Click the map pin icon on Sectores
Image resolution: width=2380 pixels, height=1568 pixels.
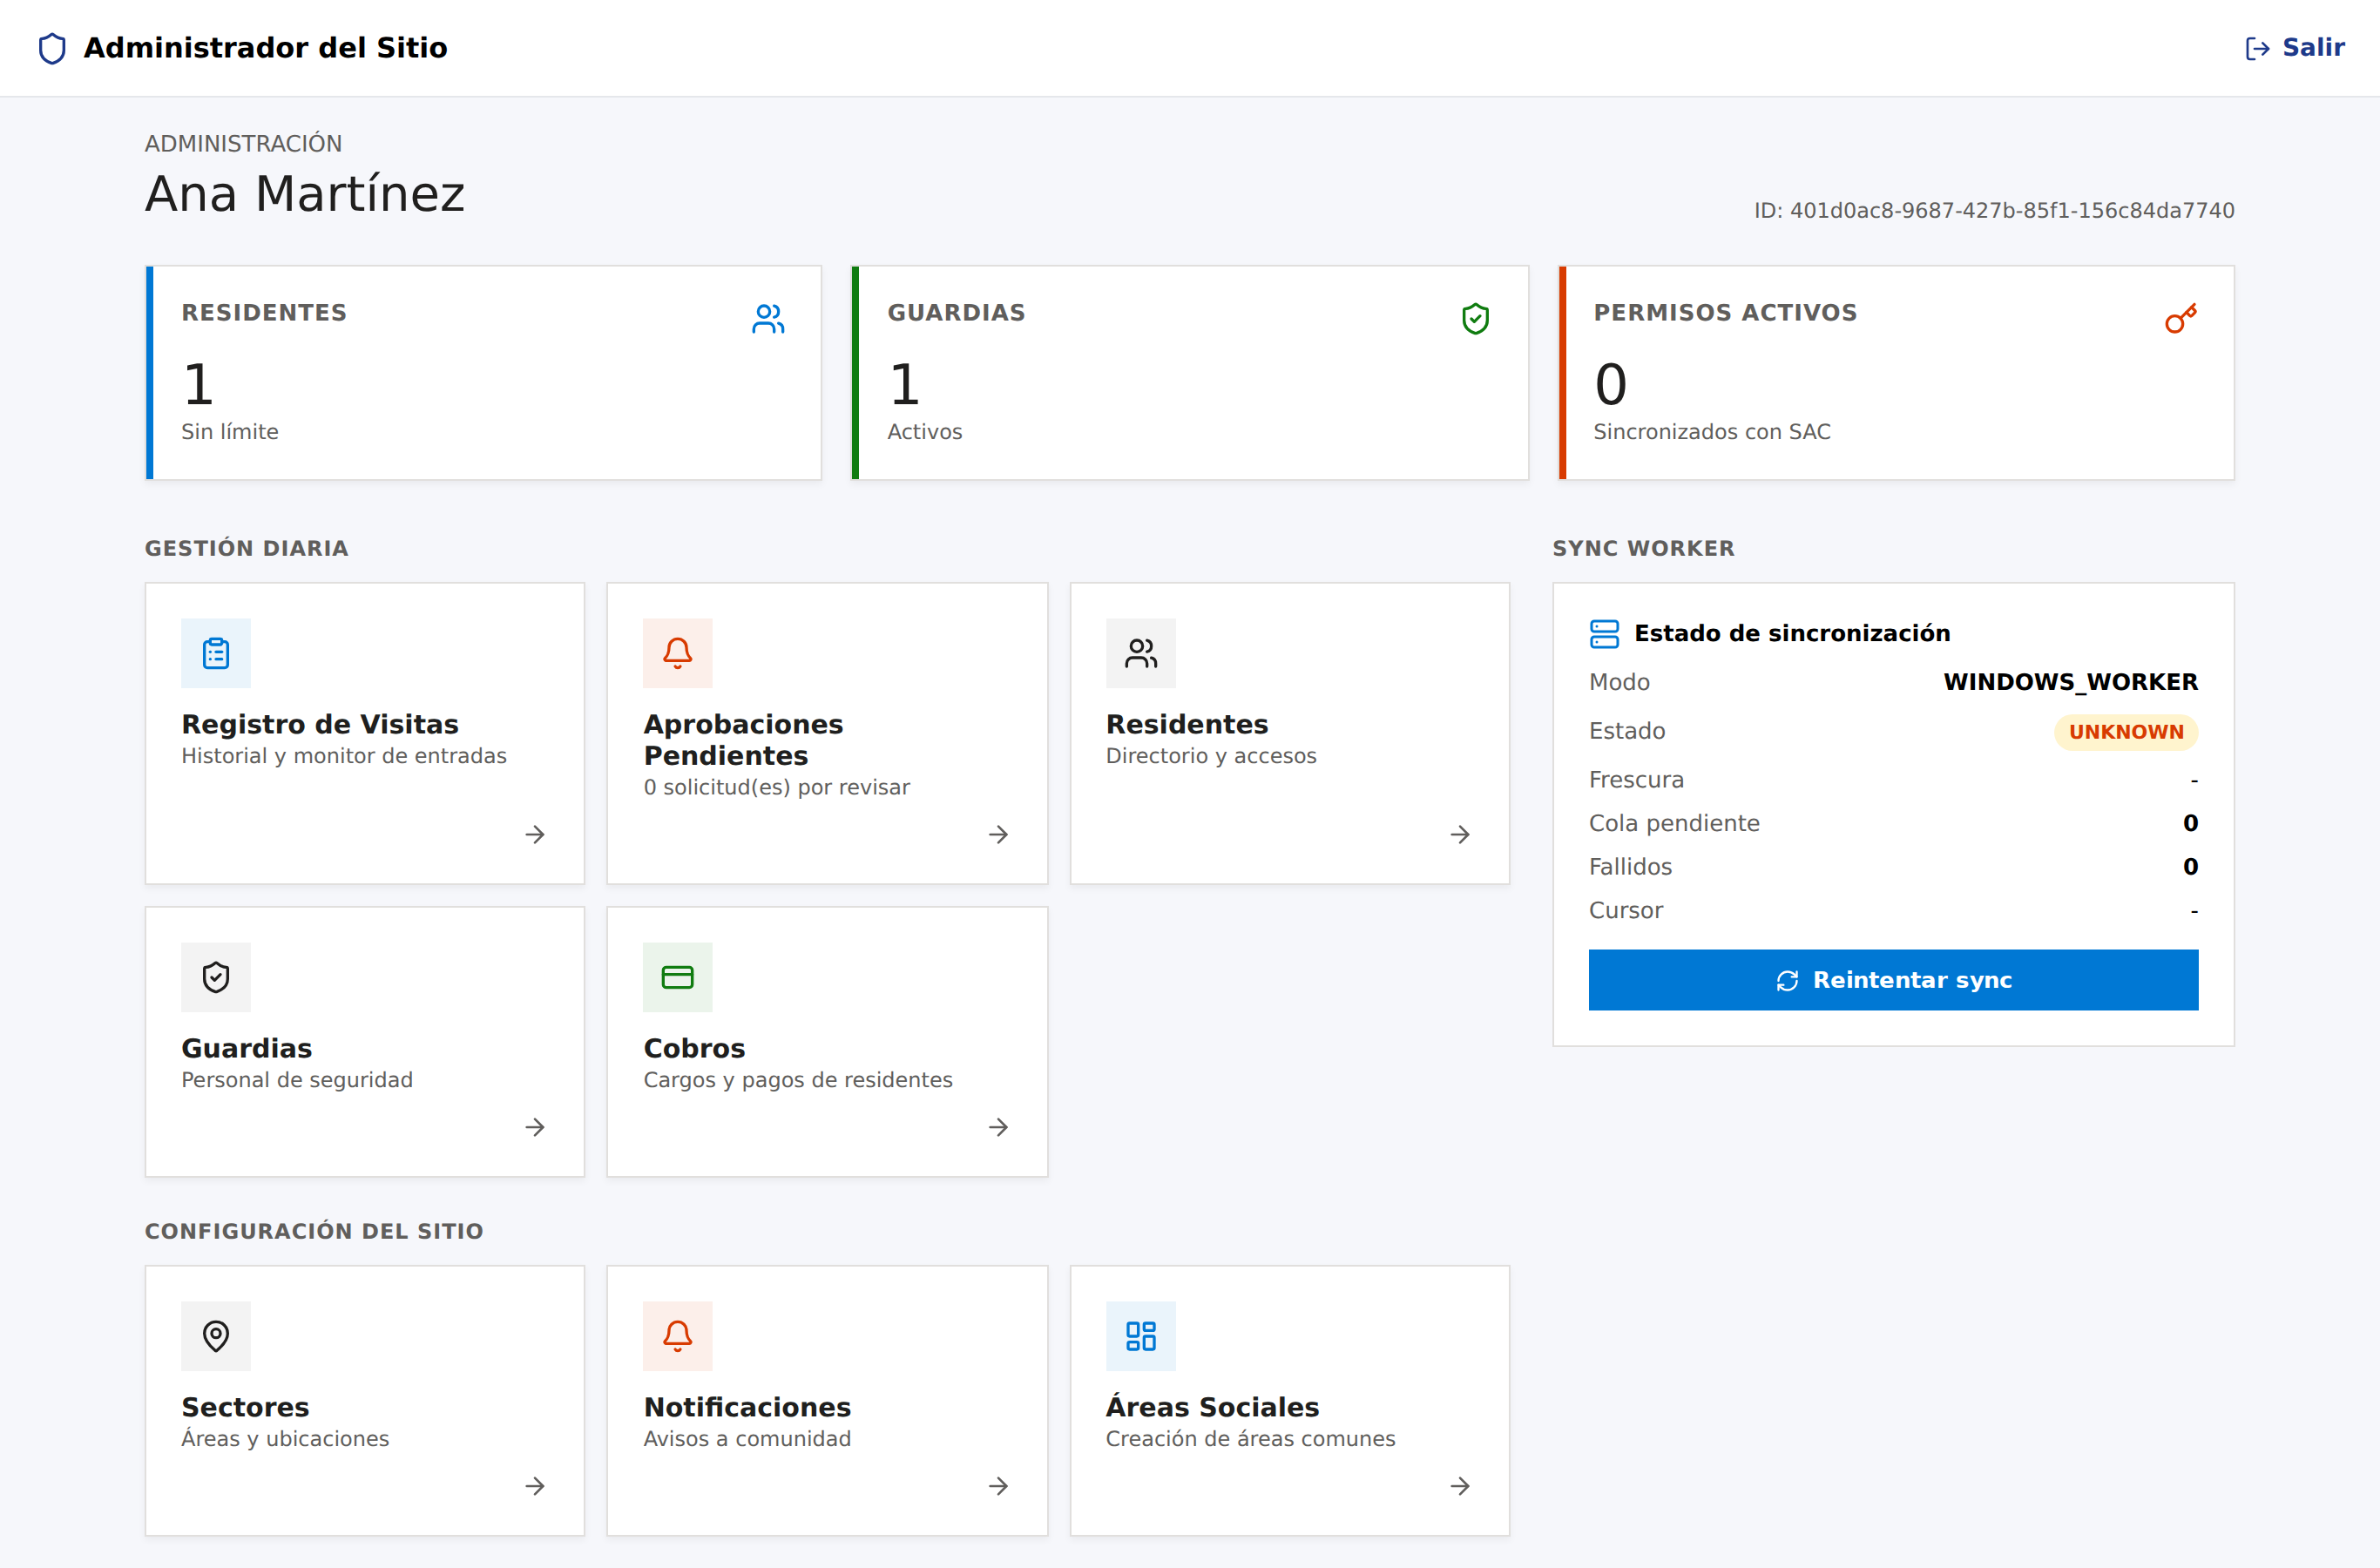click(216, 1336)
